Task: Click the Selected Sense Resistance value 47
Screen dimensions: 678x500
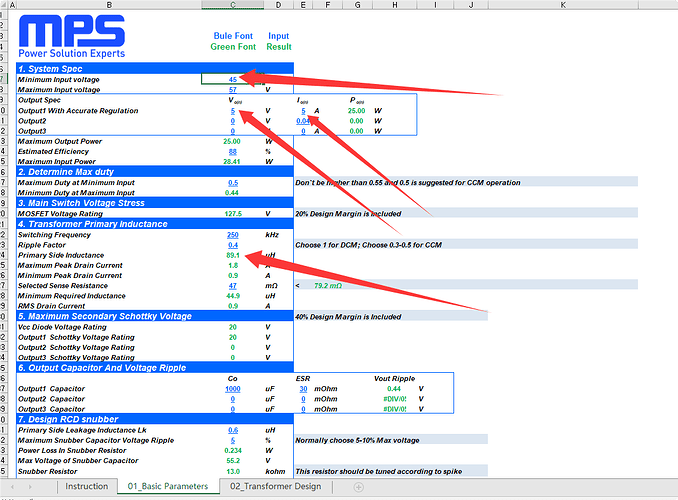Action: point(232,286)
